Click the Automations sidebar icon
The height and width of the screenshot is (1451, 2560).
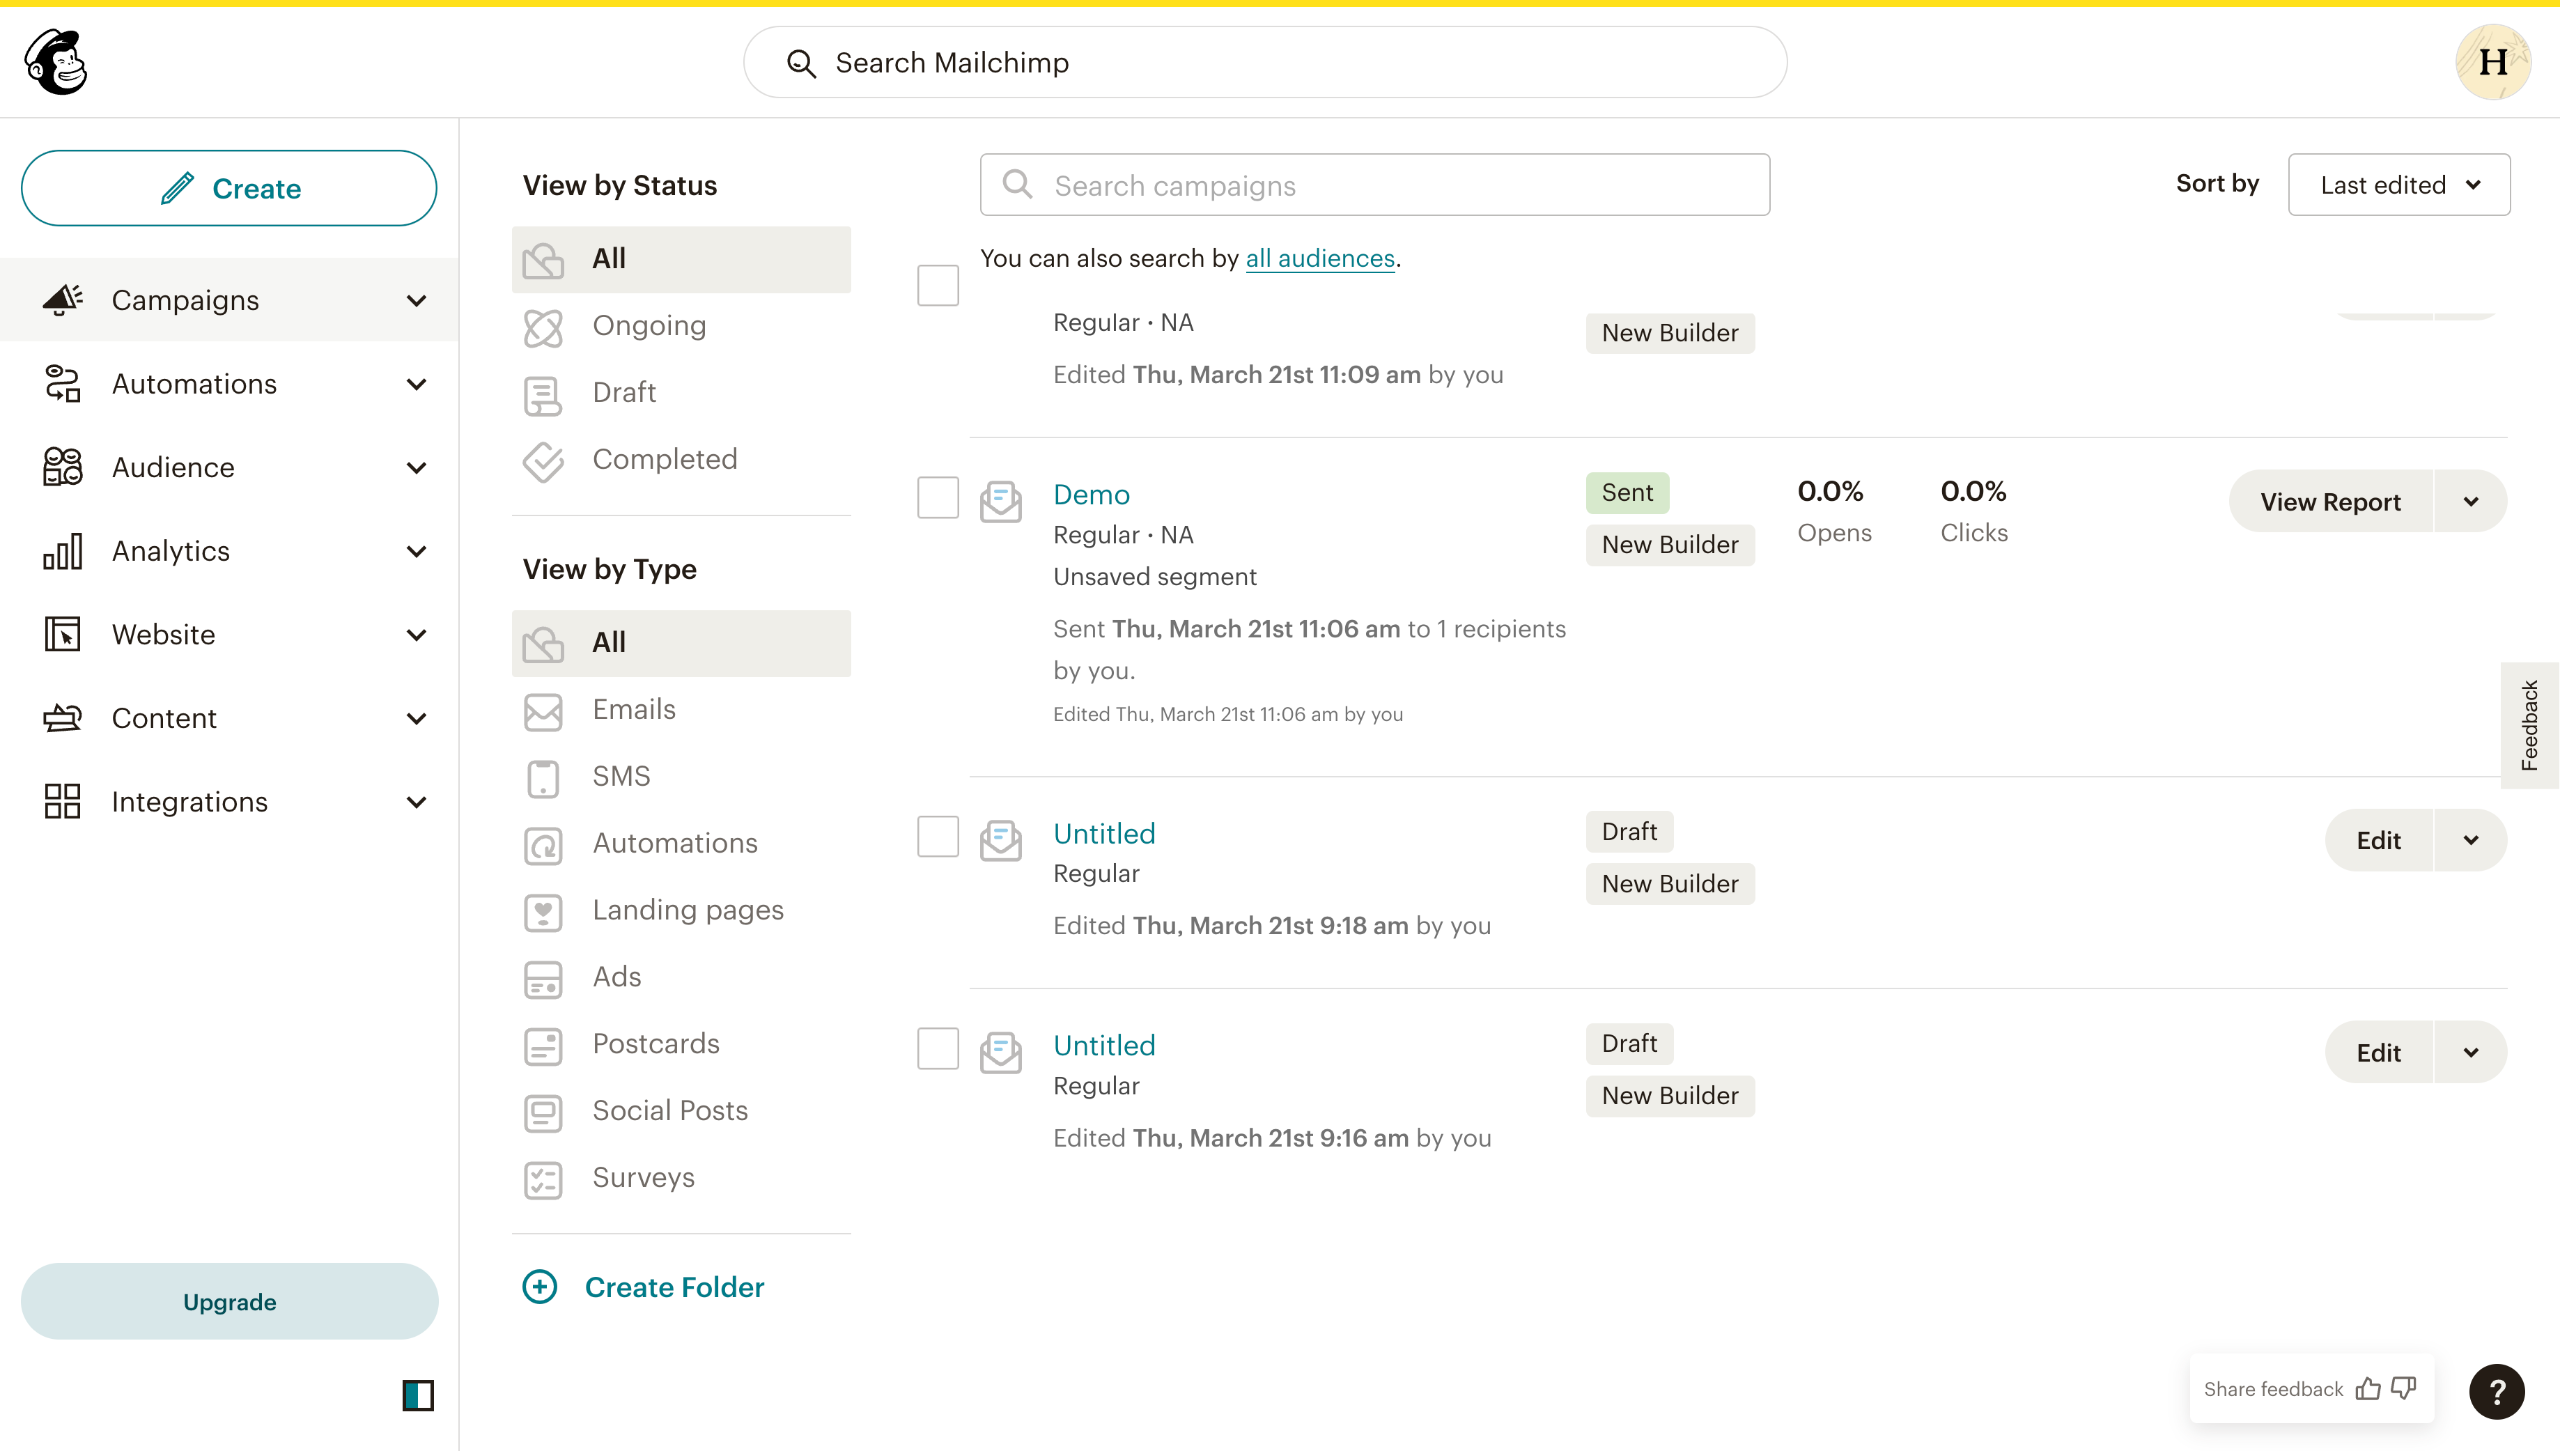pyautogui.click(x=62, y=383)
